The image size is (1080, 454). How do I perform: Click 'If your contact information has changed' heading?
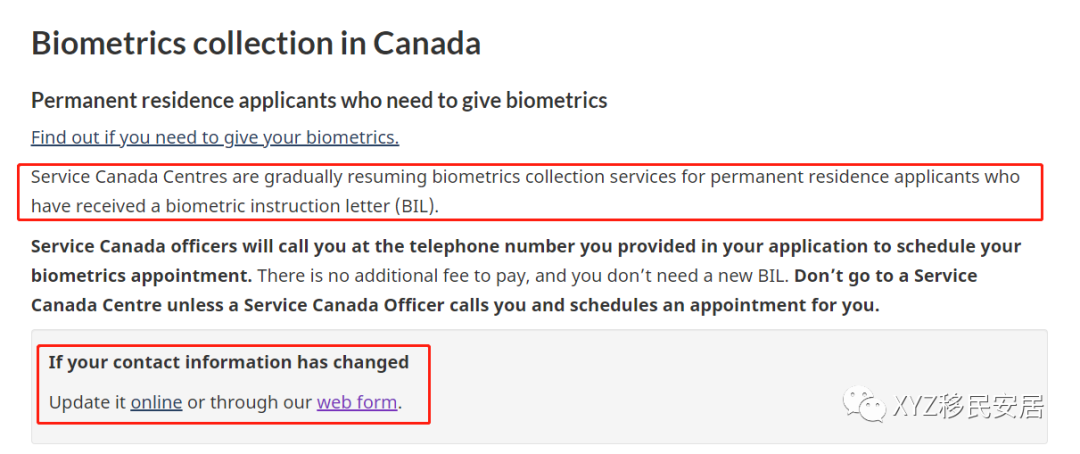pos(229,362)
